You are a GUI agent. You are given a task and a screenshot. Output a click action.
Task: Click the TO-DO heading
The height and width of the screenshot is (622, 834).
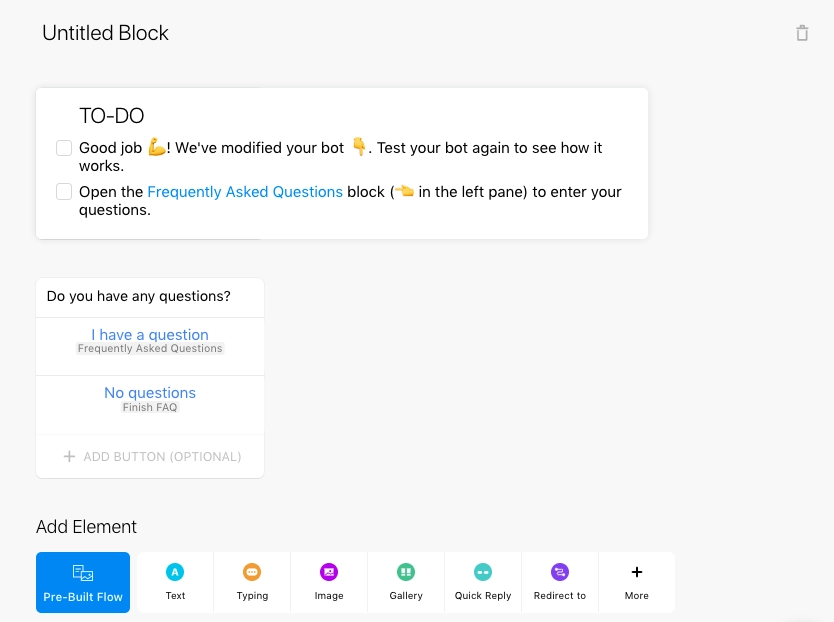click(112, 116)
